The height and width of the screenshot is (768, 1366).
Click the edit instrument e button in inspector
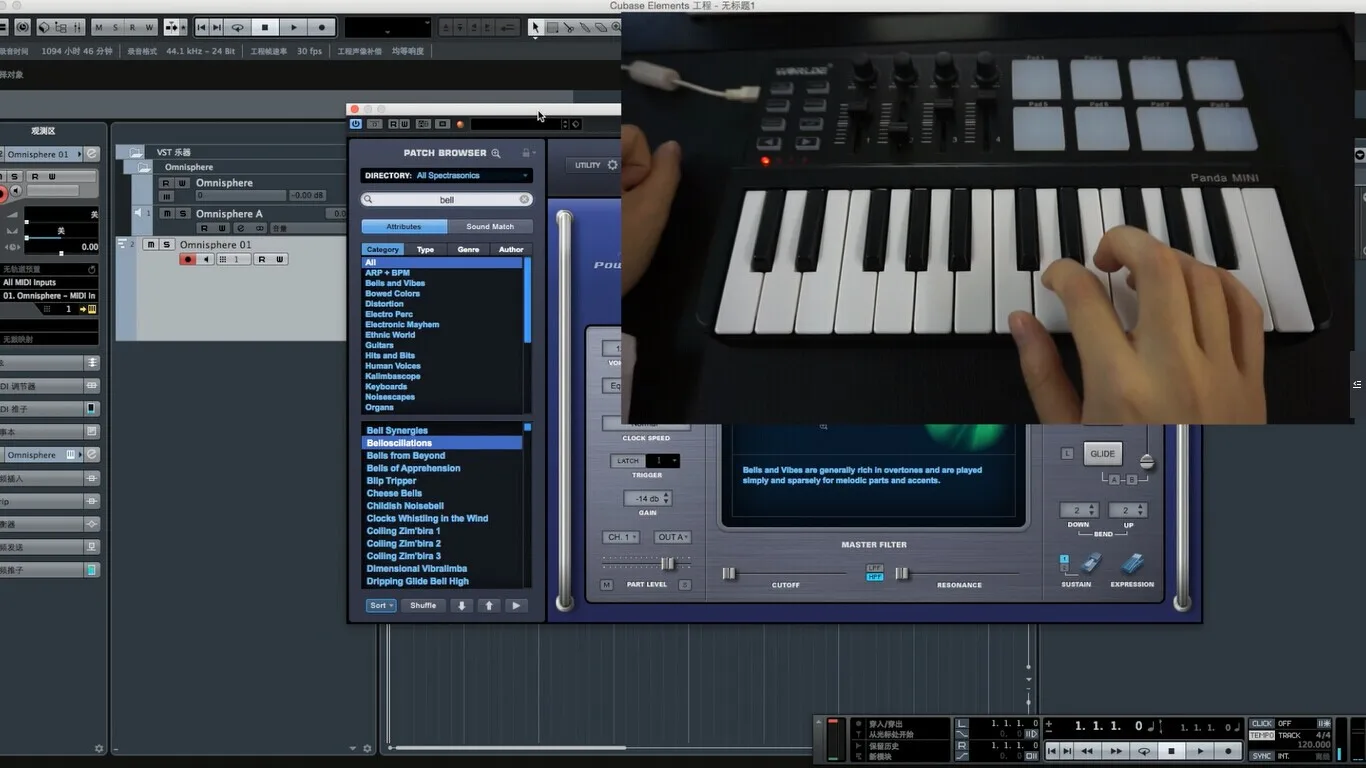pos(92,154)
